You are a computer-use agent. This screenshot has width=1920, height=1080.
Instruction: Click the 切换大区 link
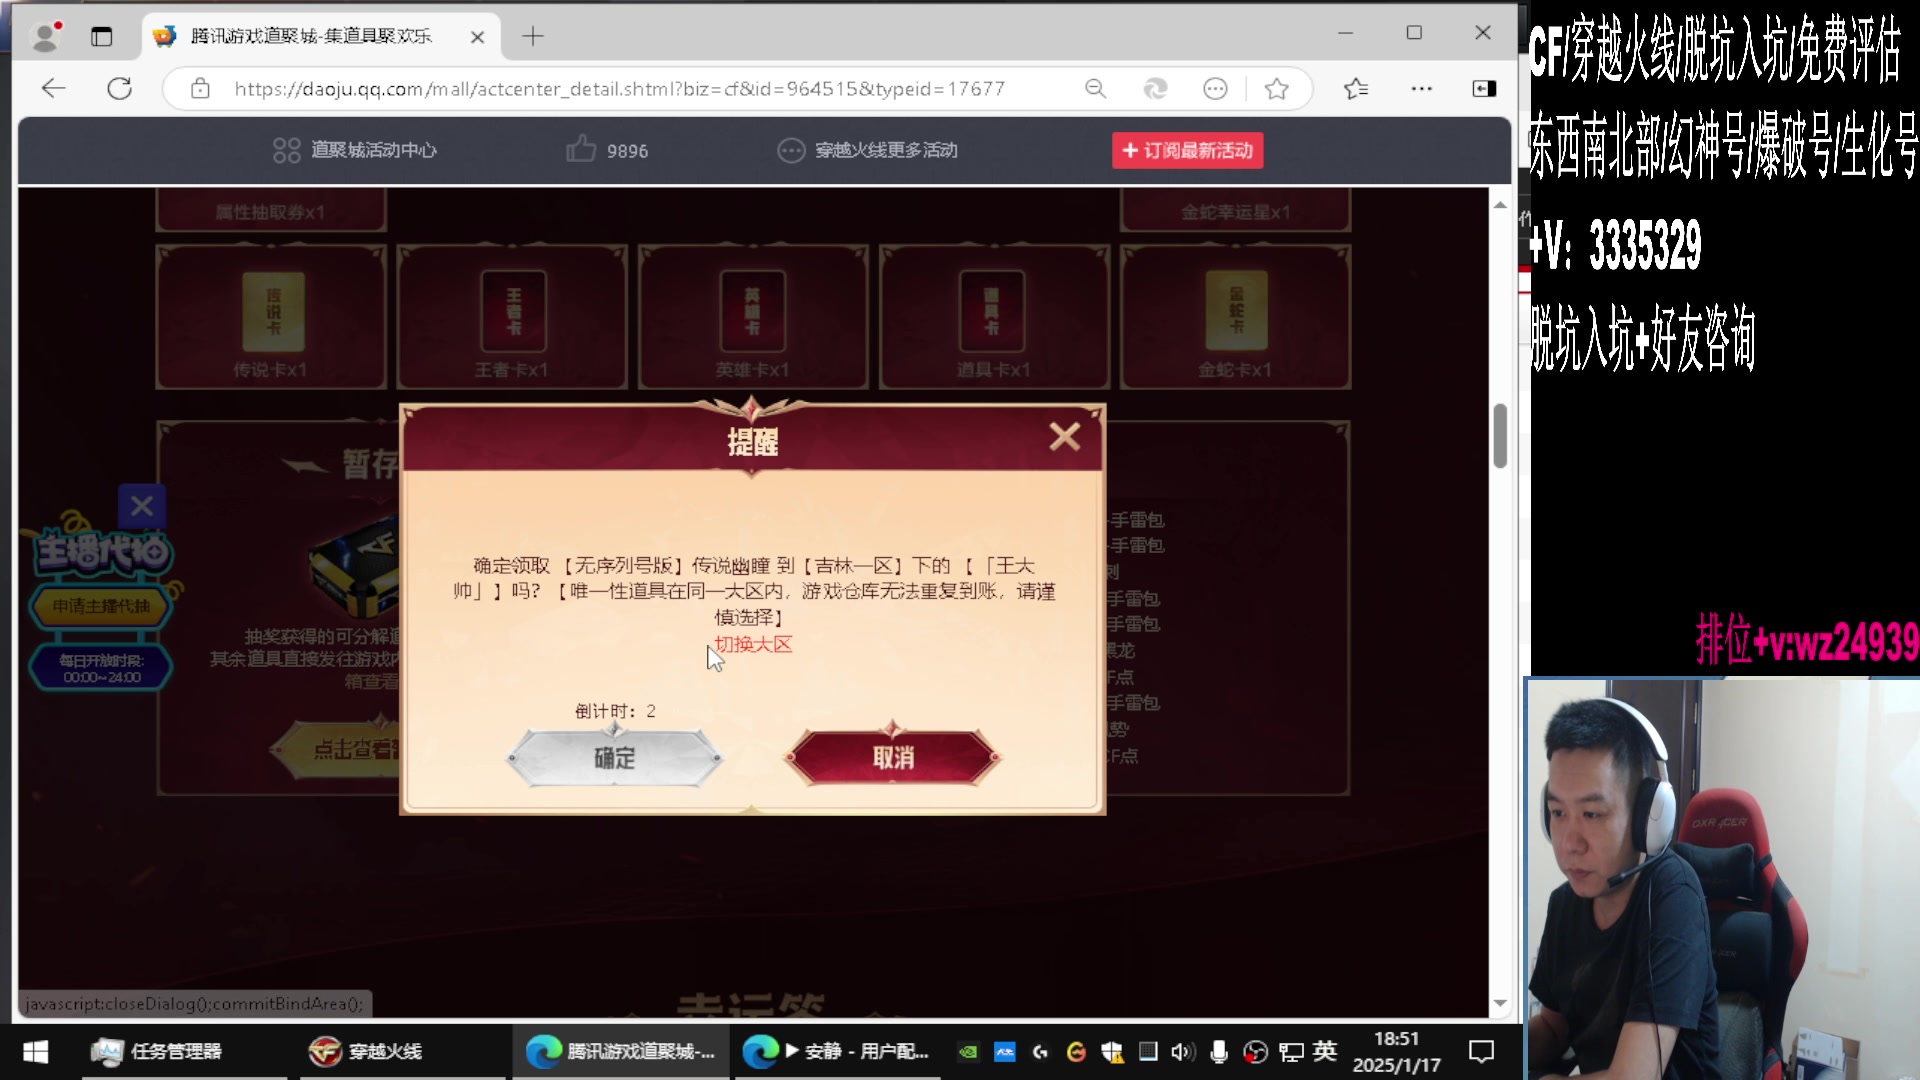pyautogui.click(x=753, y=644)
